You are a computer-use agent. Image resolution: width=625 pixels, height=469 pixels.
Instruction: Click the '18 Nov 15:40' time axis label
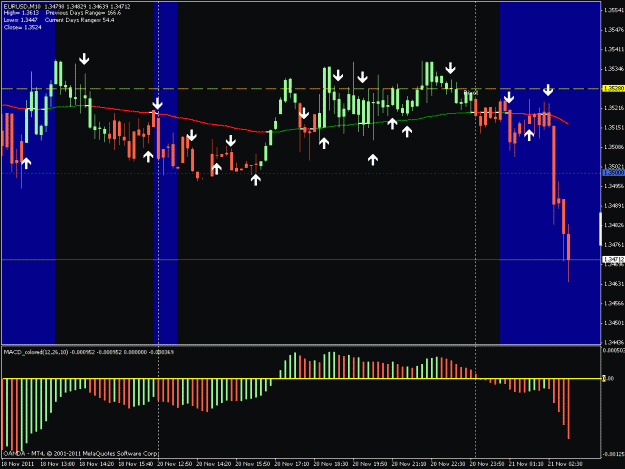[136, 464]
